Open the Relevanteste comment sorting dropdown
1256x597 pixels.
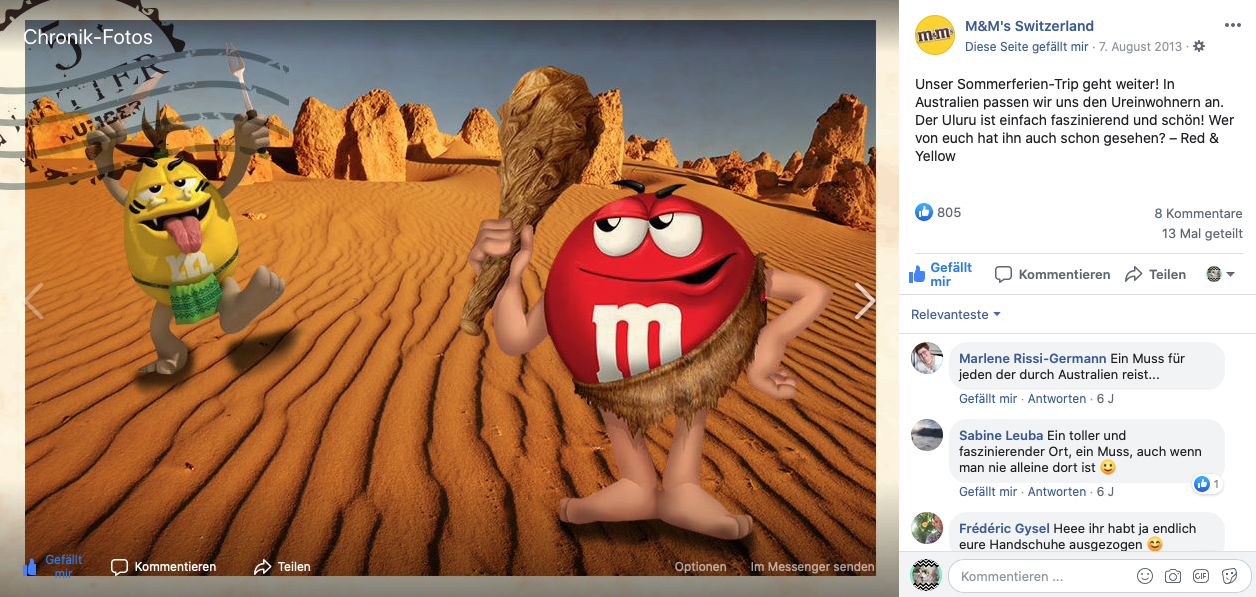956,314
